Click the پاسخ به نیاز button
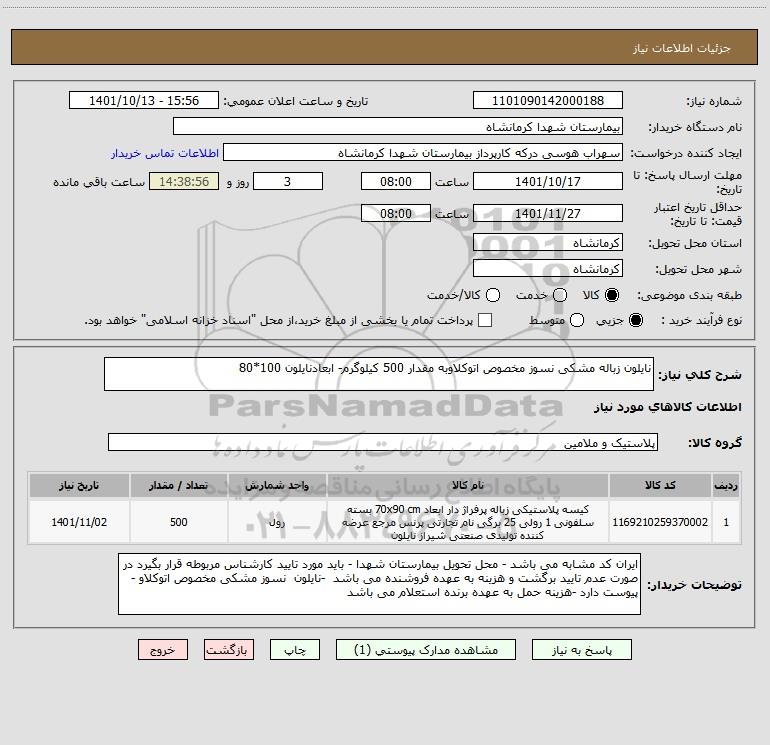The width and height of the screenshot is (770, 745). pyautogui.click(x=582, y=650)
